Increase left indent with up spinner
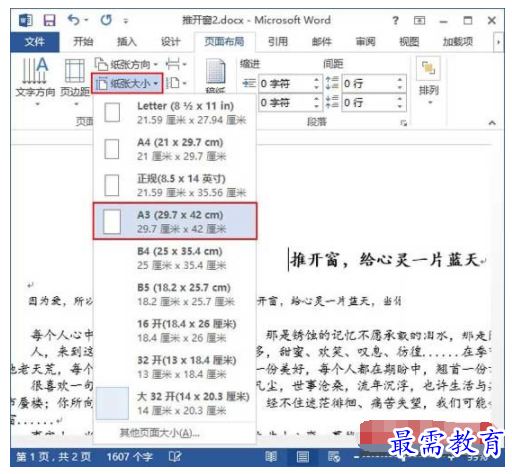Image resolution: width=512 pixels, height=474 pixels. click(316, 79)
